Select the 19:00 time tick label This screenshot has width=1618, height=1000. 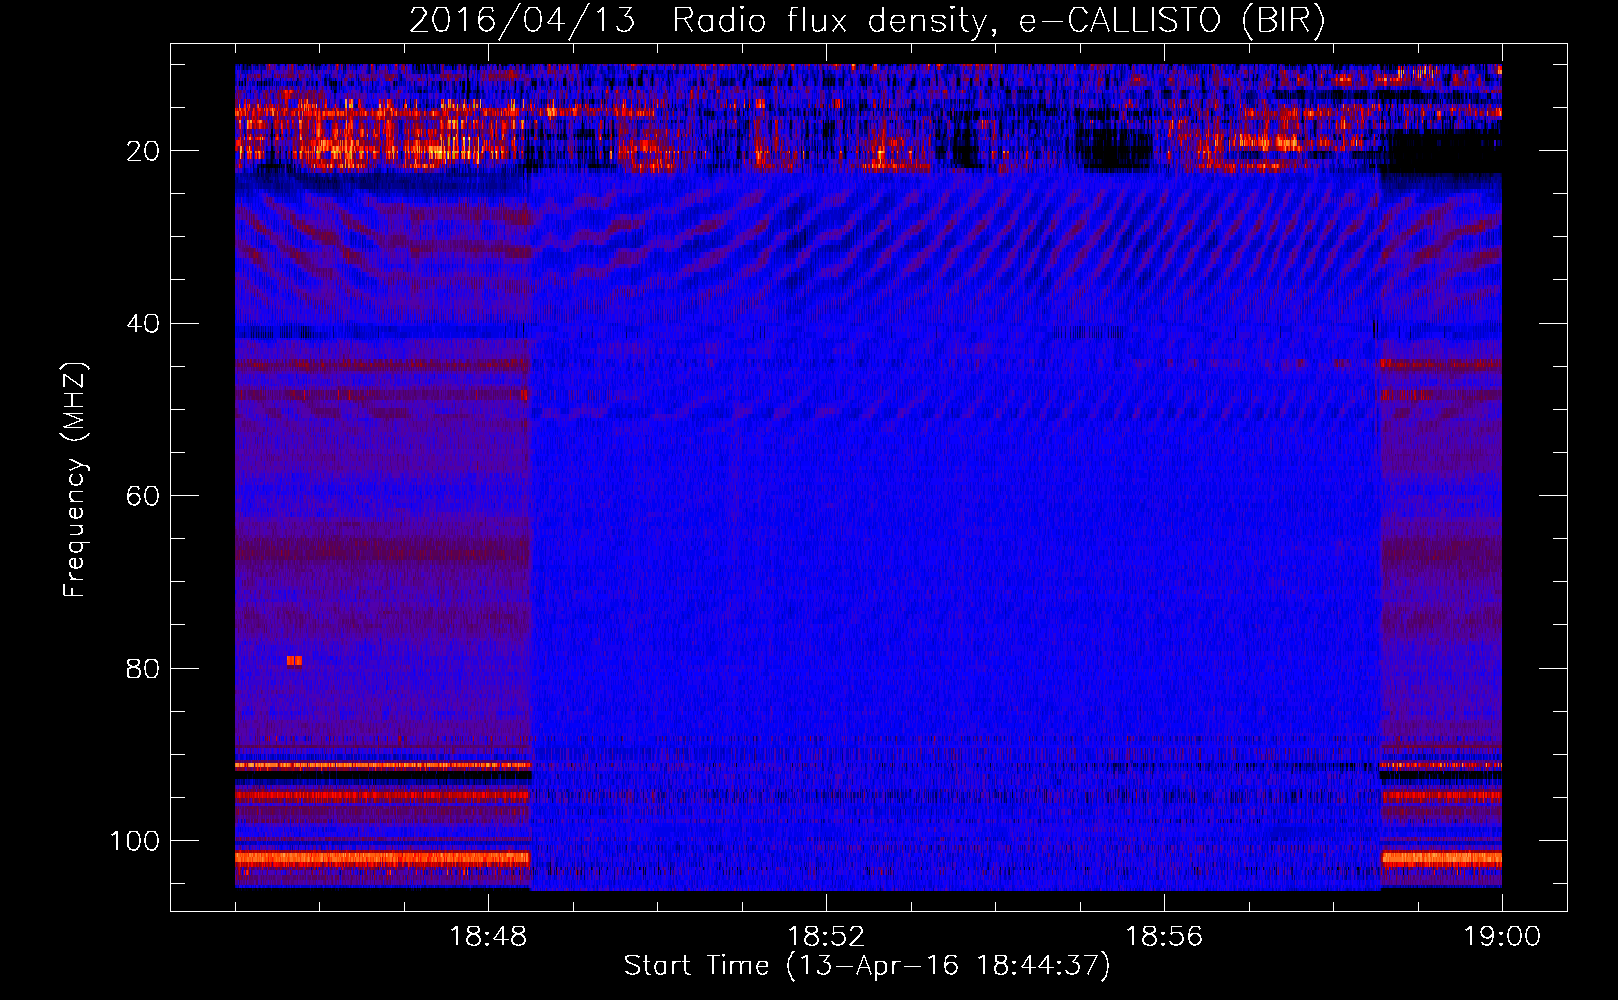pos(1502,937)
